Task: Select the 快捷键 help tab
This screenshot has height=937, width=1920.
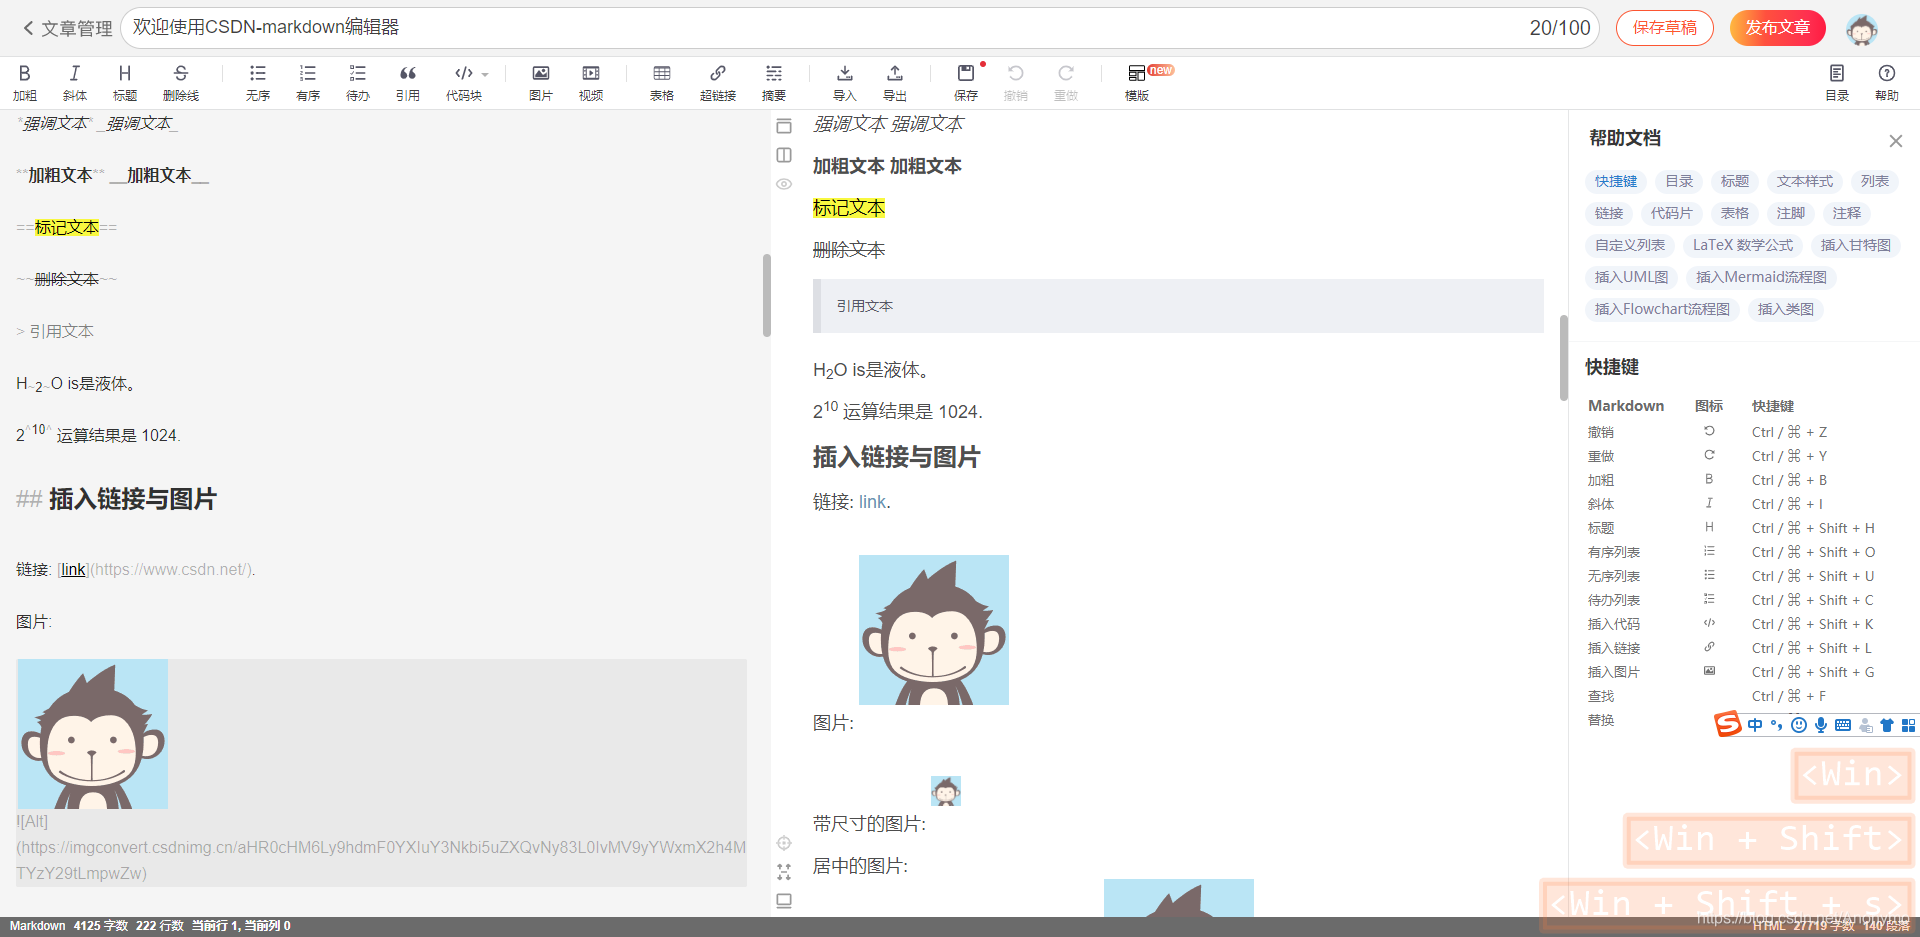Action: coord(1616,181)
